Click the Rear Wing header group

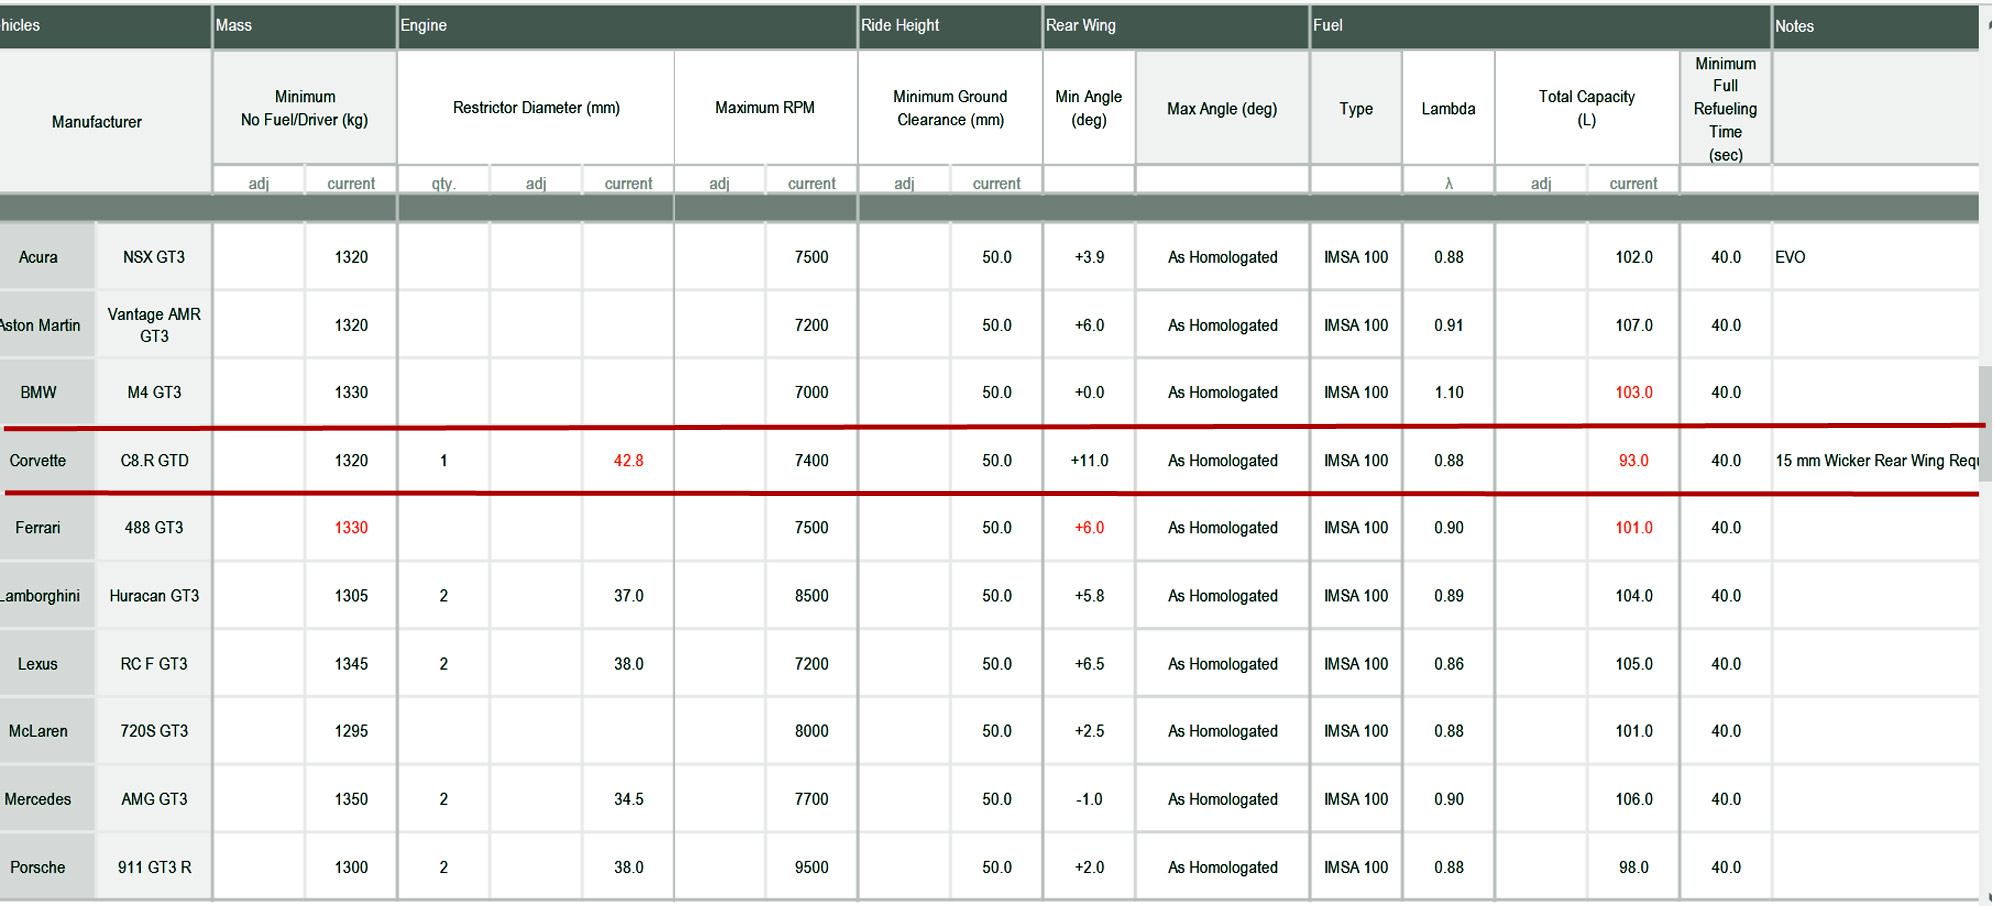[x=1080, y=25]
